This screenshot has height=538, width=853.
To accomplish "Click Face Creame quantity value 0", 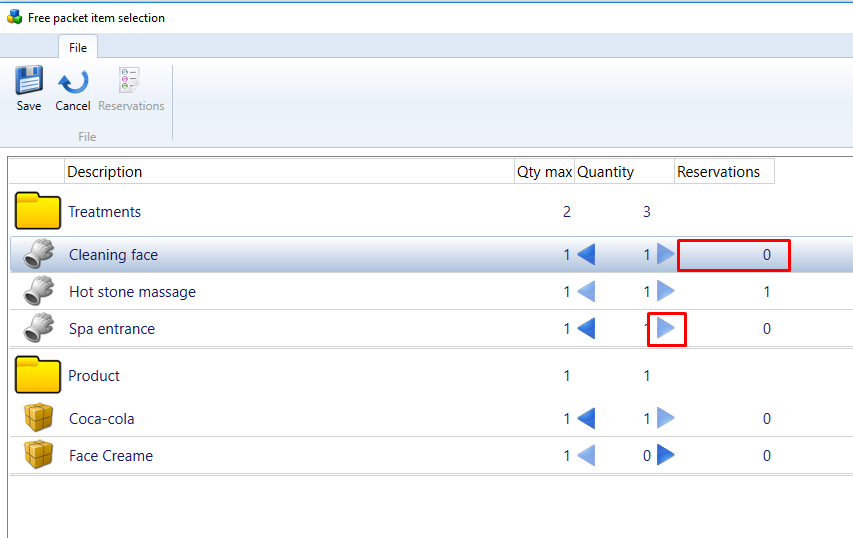I will coord(647,455).
